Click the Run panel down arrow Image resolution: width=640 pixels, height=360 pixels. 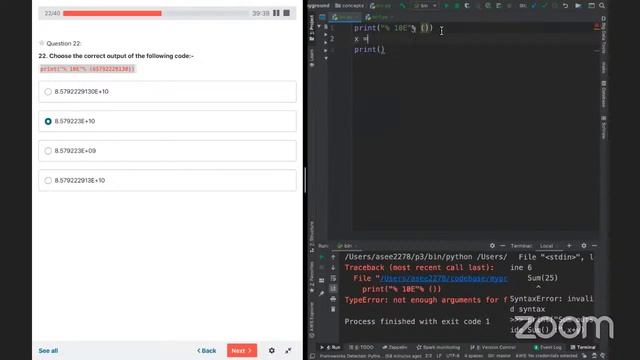333,268
